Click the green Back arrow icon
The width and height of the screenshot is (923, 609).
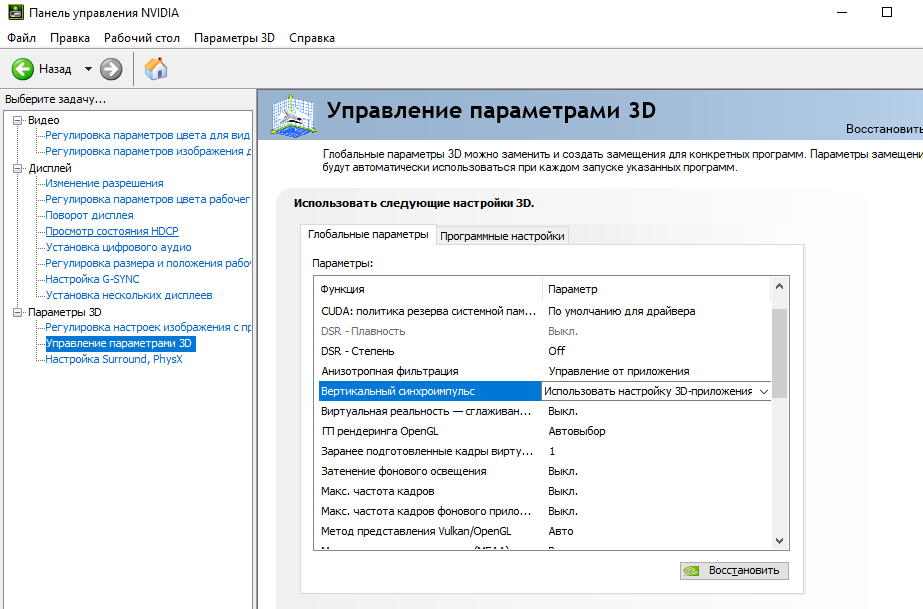[23, 69]
